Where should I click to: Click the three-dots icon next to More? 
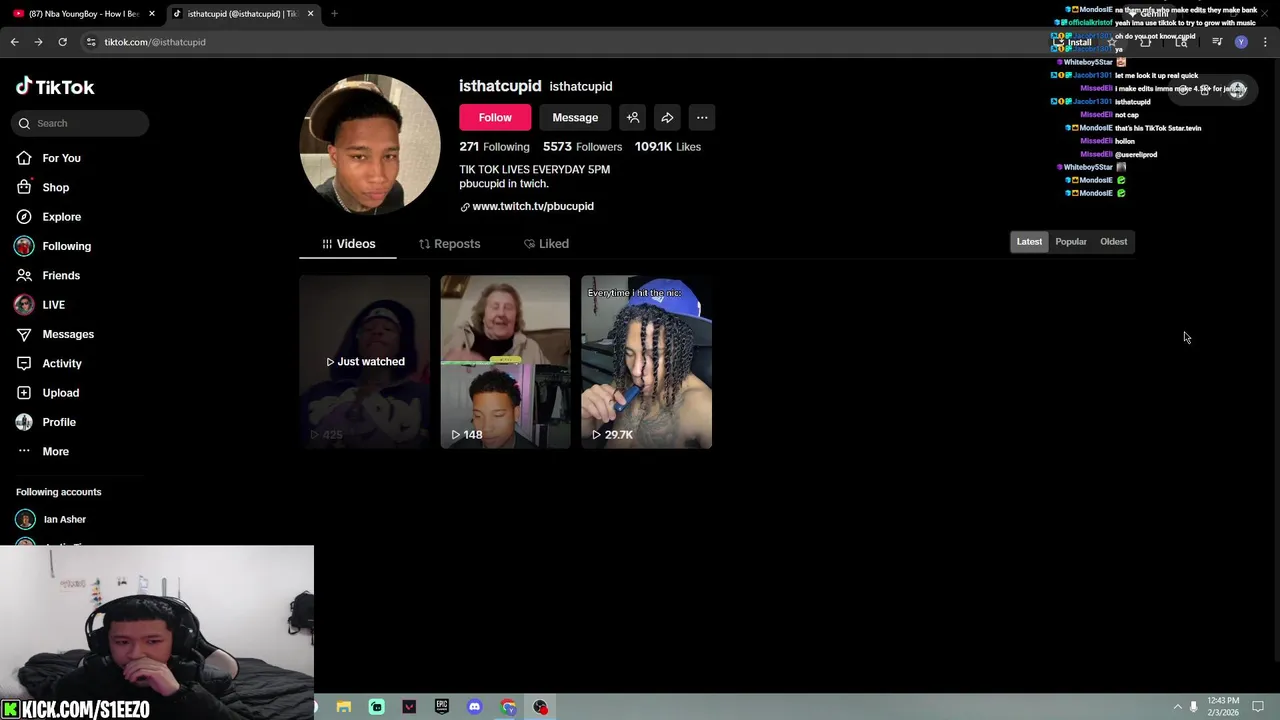point(24,451)
